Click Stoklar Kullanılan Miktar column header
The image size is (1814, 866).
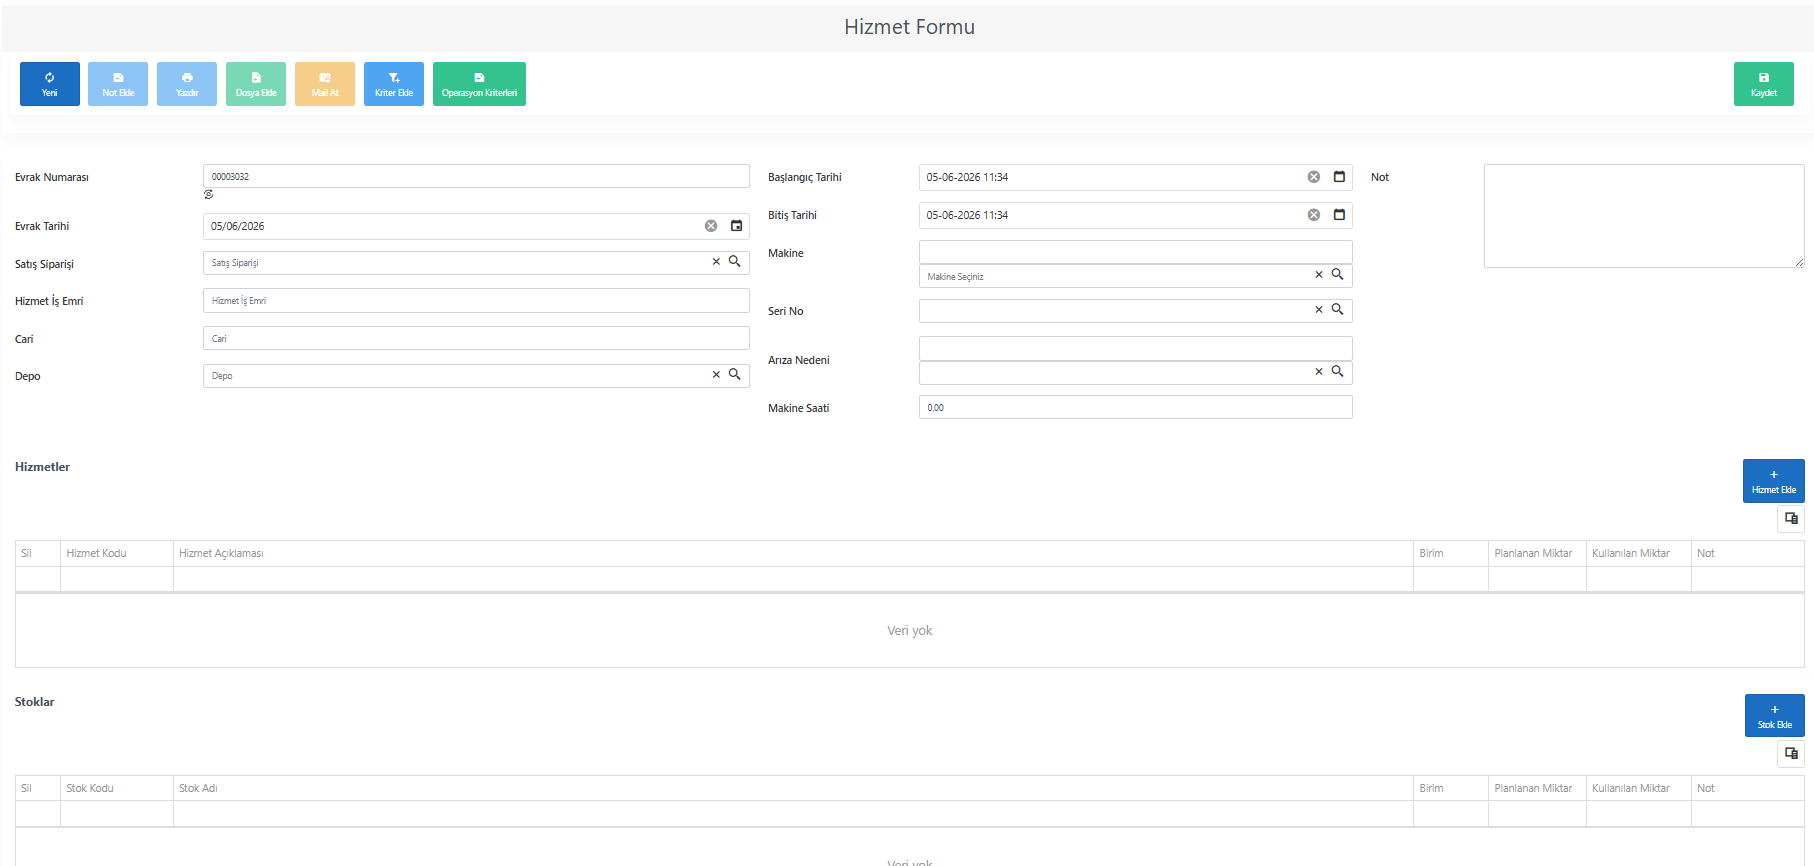click(1639, 788)
